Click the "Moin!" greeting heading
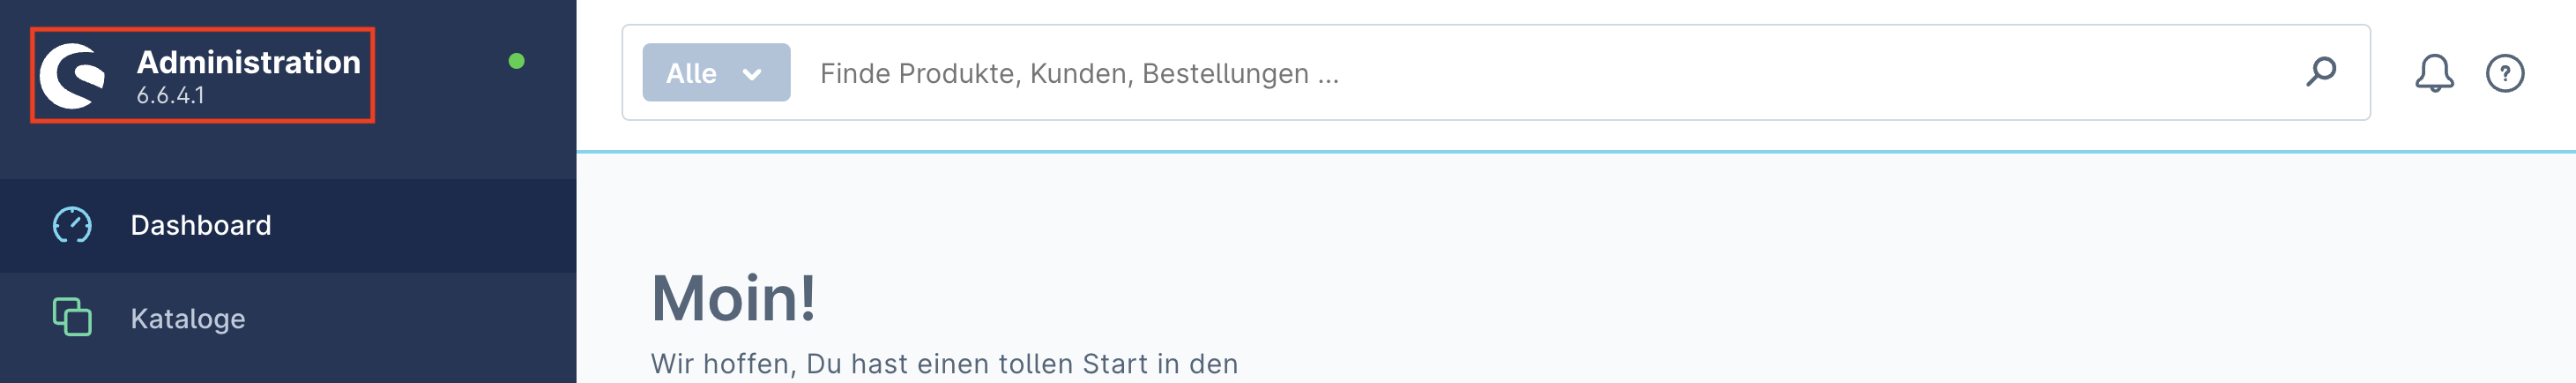Viewport: 2576px width, 383px height. 733,298
